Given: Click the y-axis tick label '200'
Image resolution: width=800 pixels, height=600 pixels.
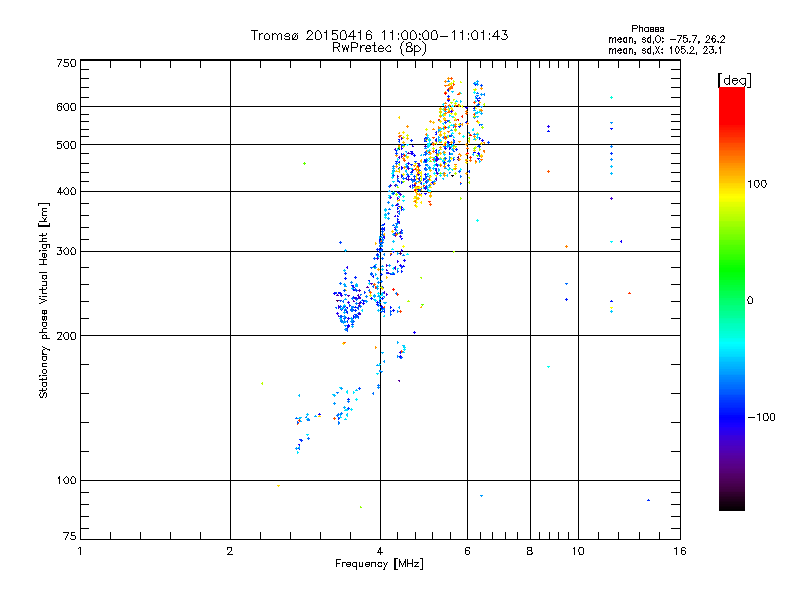Looking at the screenshot, I should (66, 336).
